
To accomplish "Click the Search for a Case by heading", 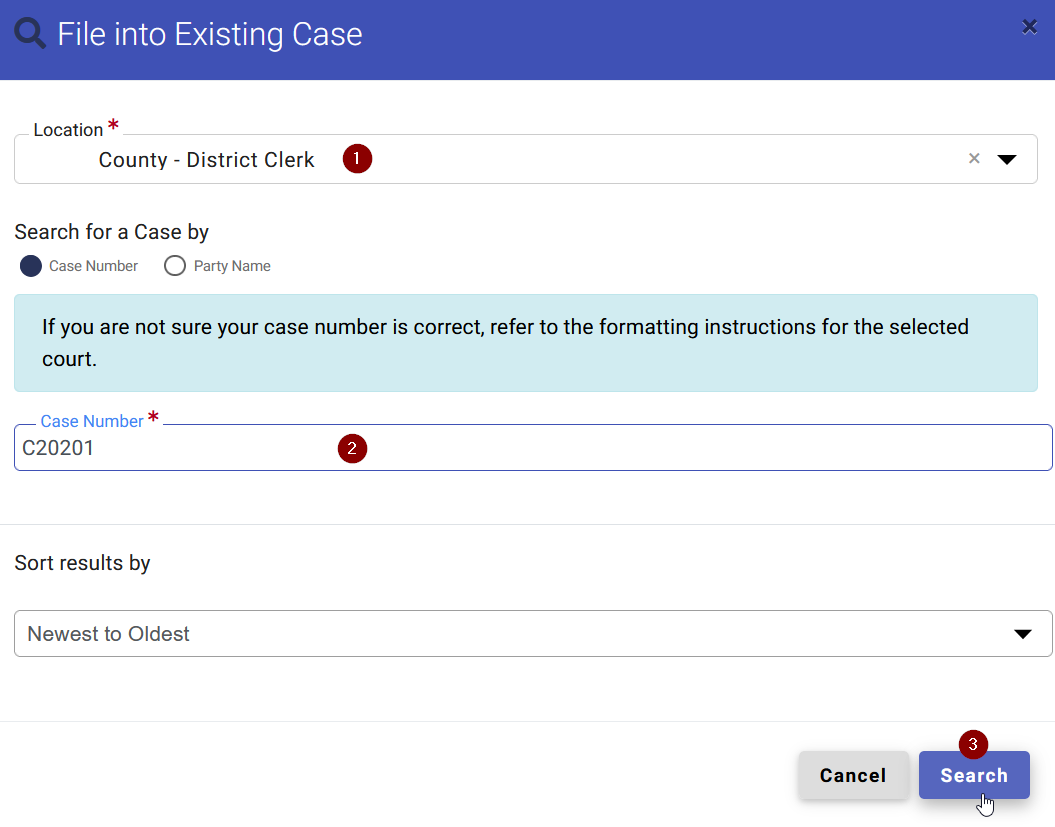I will [111, 231].
